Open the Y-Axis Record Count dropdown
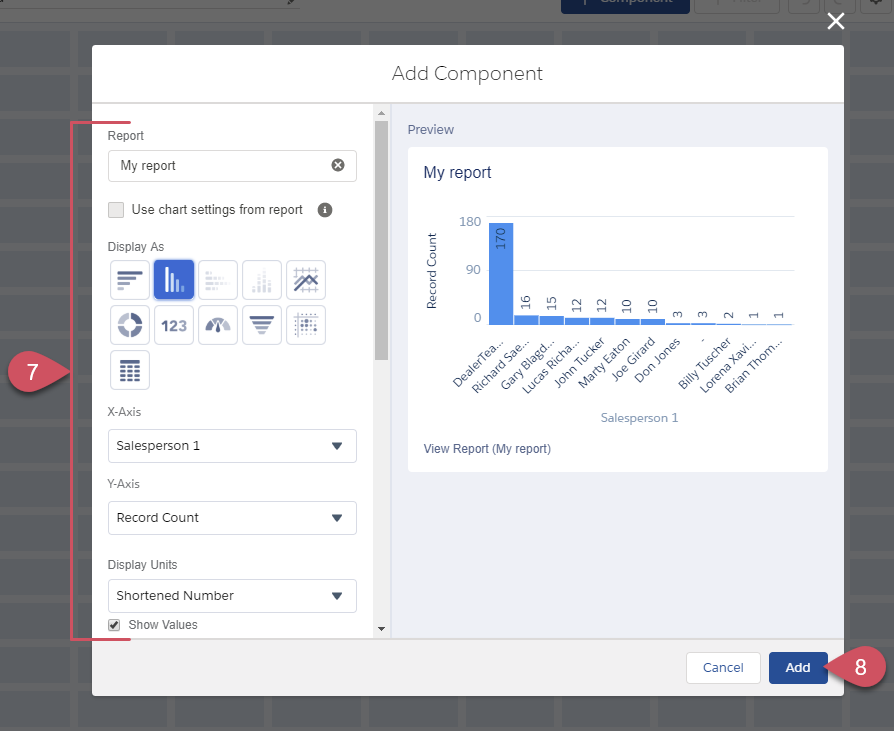The width and height of the screenshot is (894, 731). click(232, 518)
